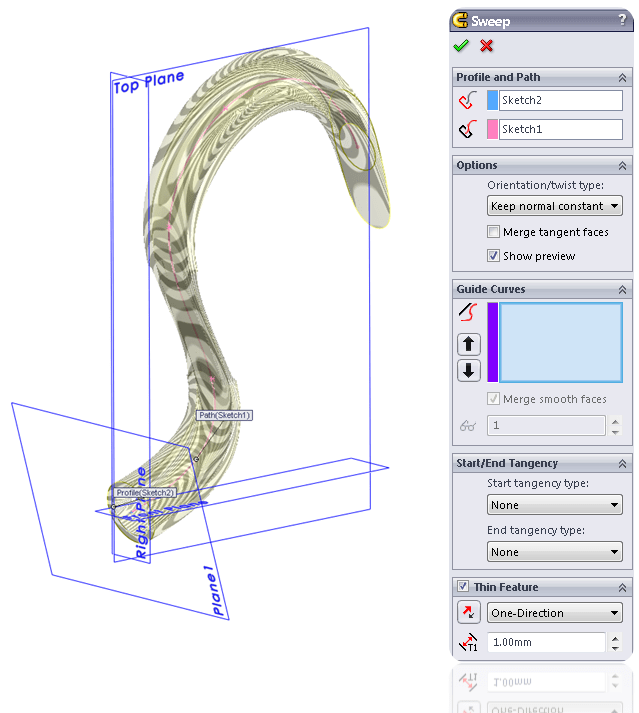Collapse the Profile and Path section
This screenshot has width=639, height=713.
[x=622, y=78]
